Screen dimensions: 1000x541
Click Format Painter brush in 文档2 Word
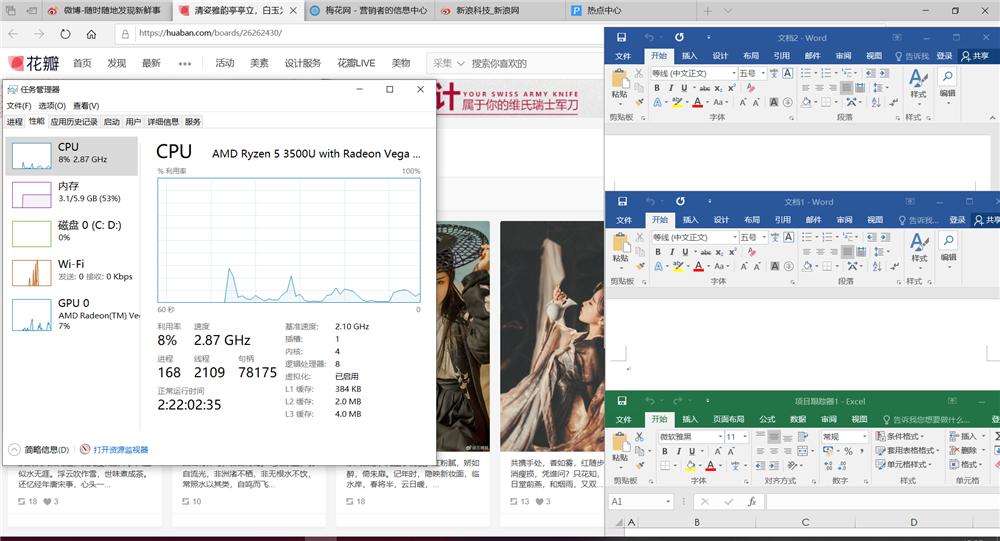point(640,102)
